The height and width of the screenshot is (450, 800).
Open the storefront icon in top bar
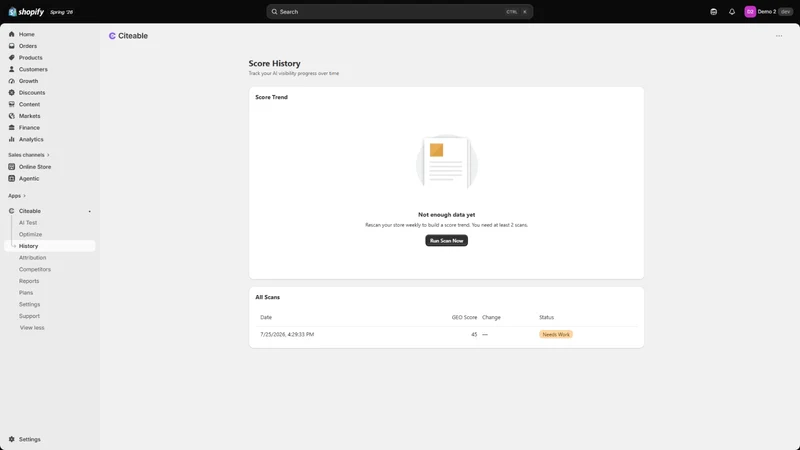713,12
